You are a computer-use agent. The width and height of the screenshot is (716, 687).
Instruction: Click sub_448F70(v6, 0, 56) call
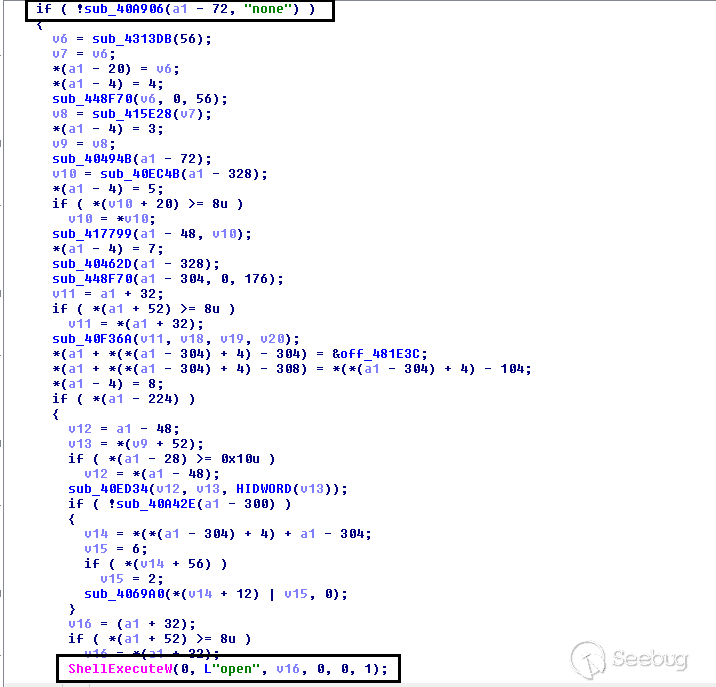(140, 99)
